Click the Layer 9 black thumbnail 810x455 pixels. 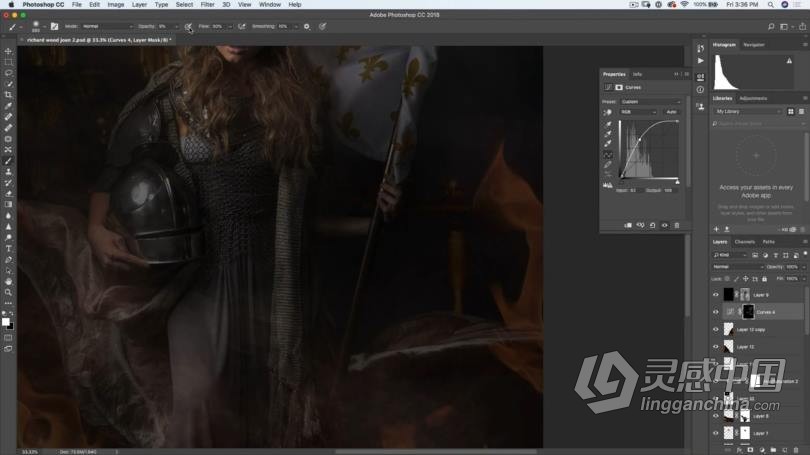click(728, 295)
